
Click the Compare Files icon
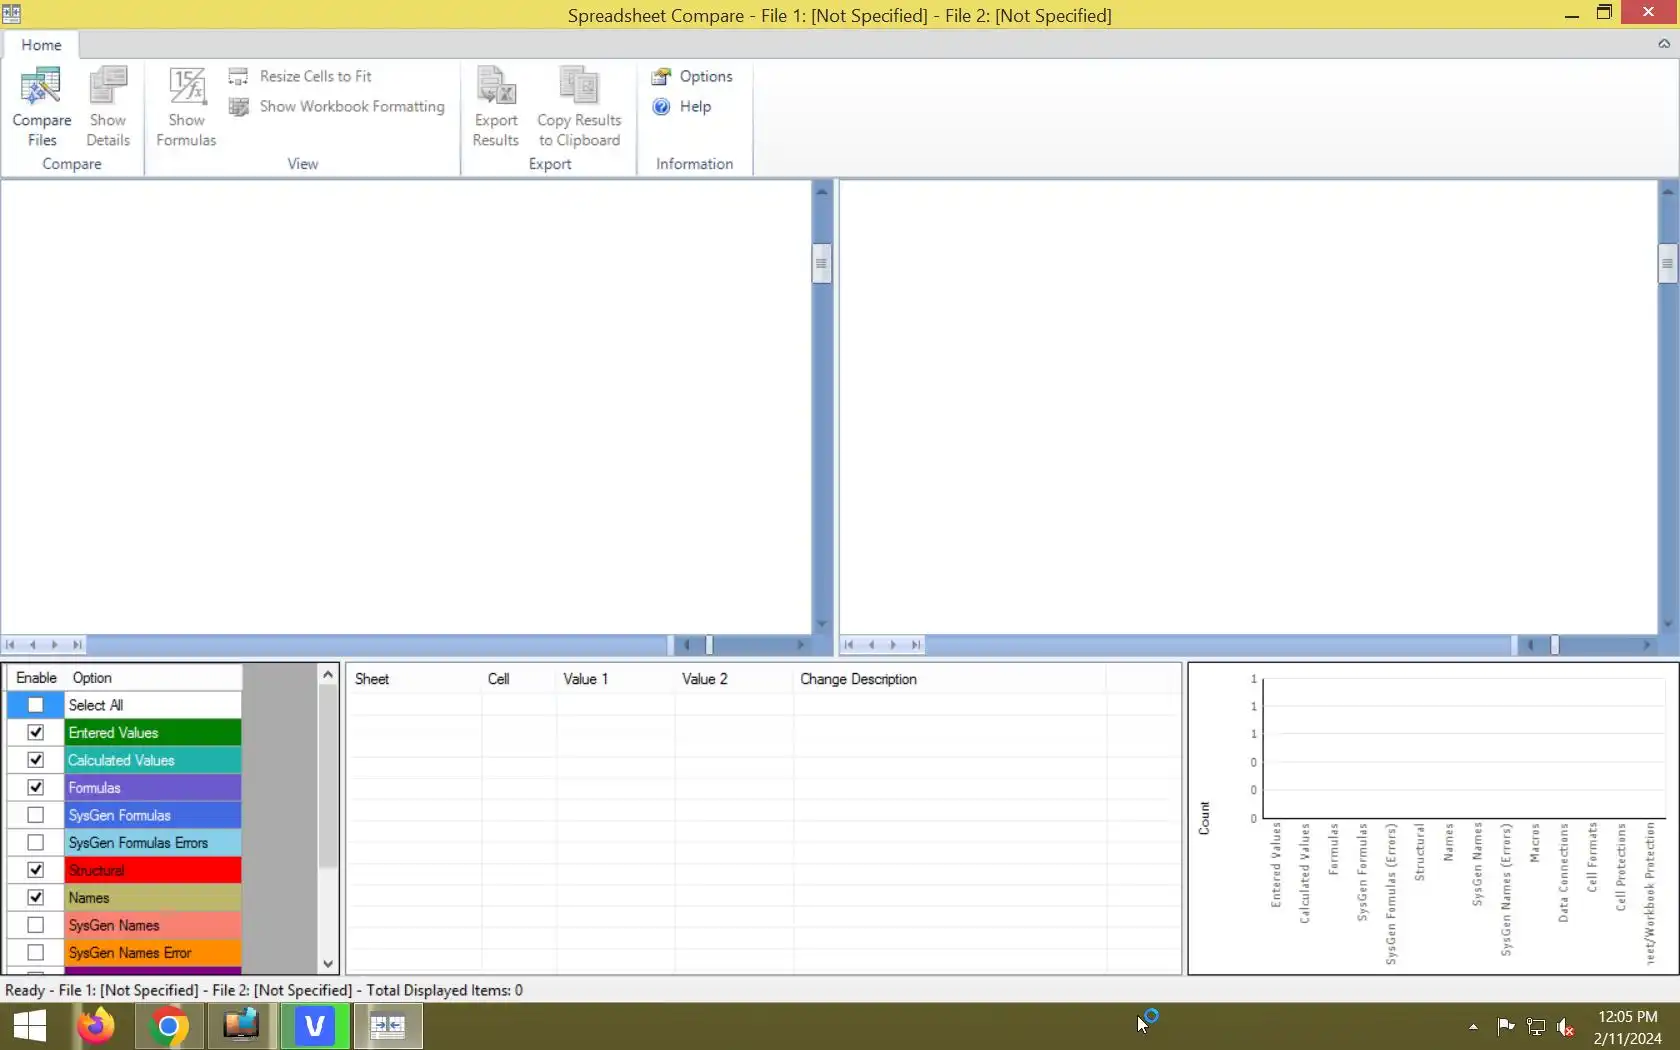click(41, 87)
